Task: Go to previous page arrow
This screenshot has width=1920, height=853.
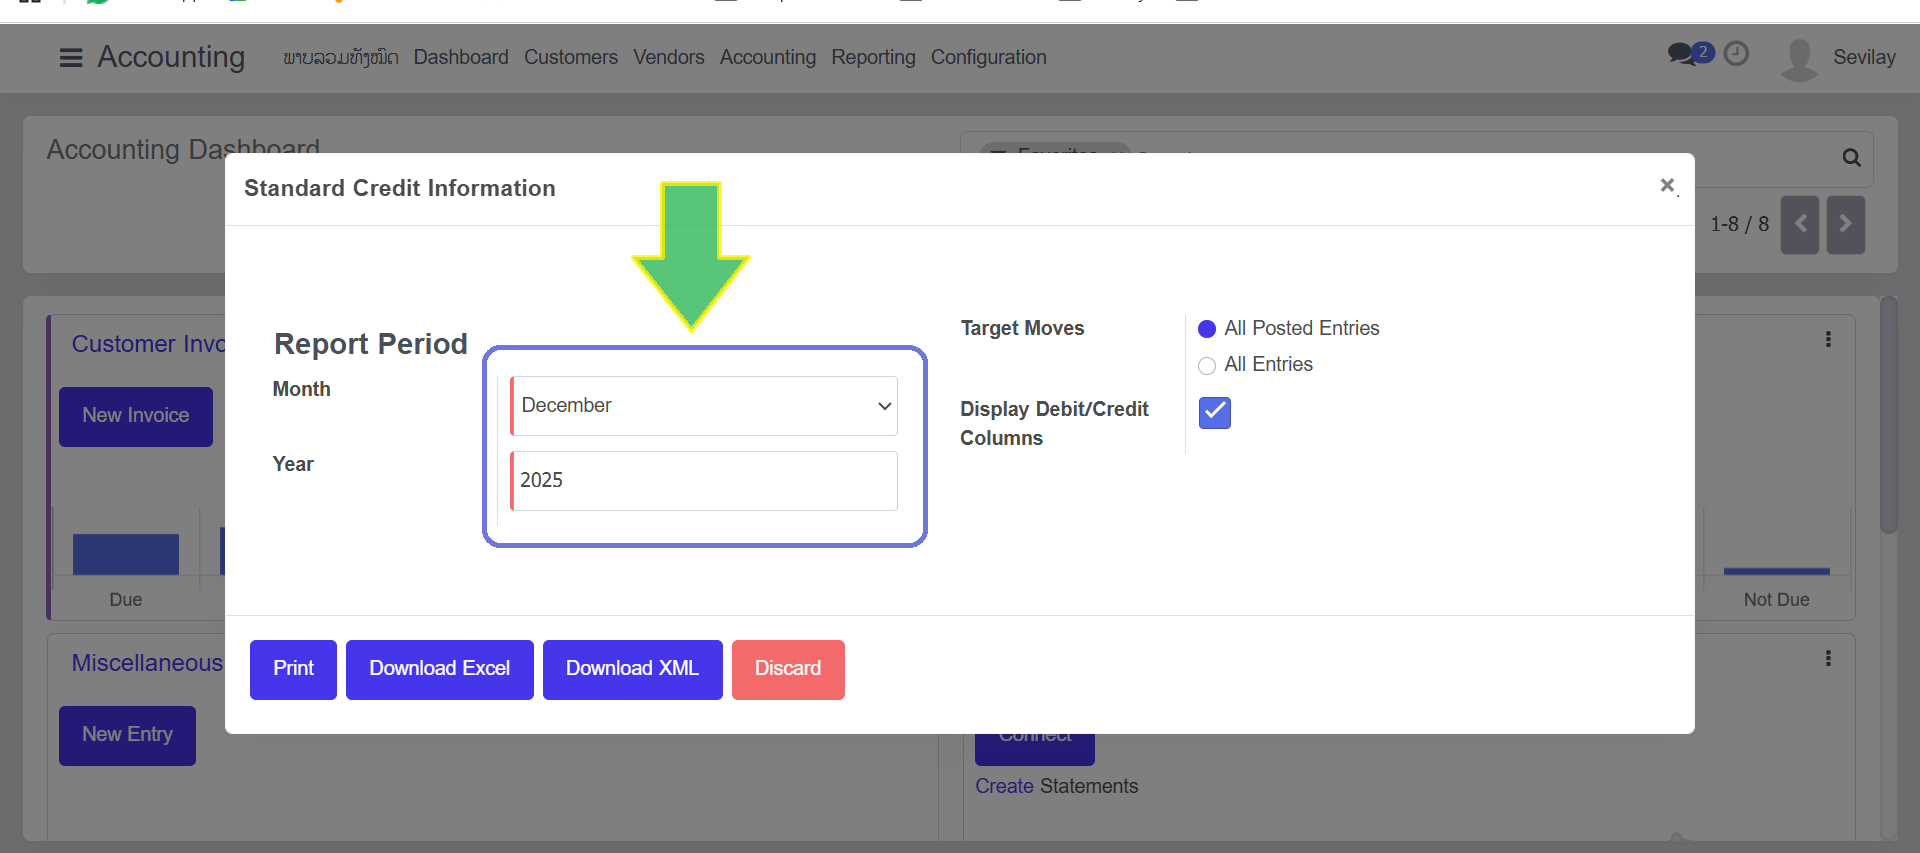Action: 1799,225
